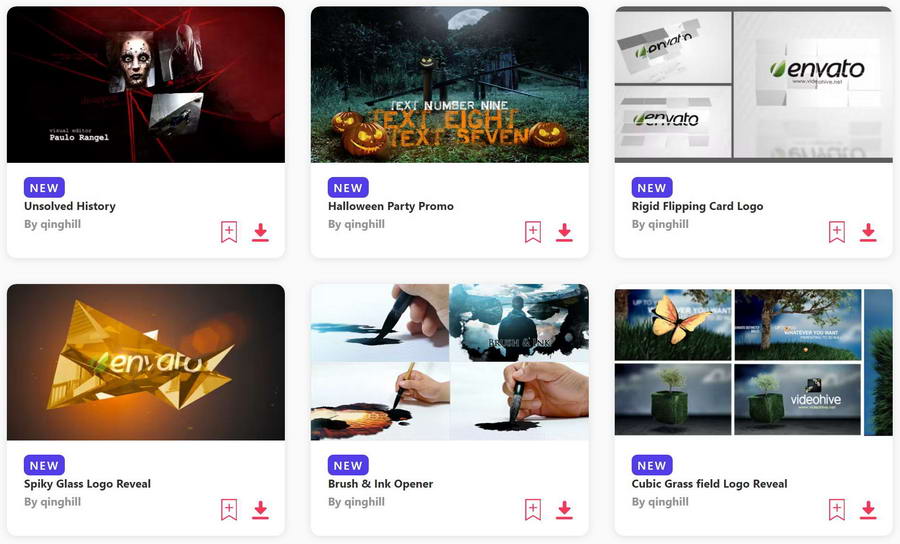Open the Unsolved History preview thumbnail
Image resolution: width=900 pixels, height=544 pixels.
click(x=146, y=84)
